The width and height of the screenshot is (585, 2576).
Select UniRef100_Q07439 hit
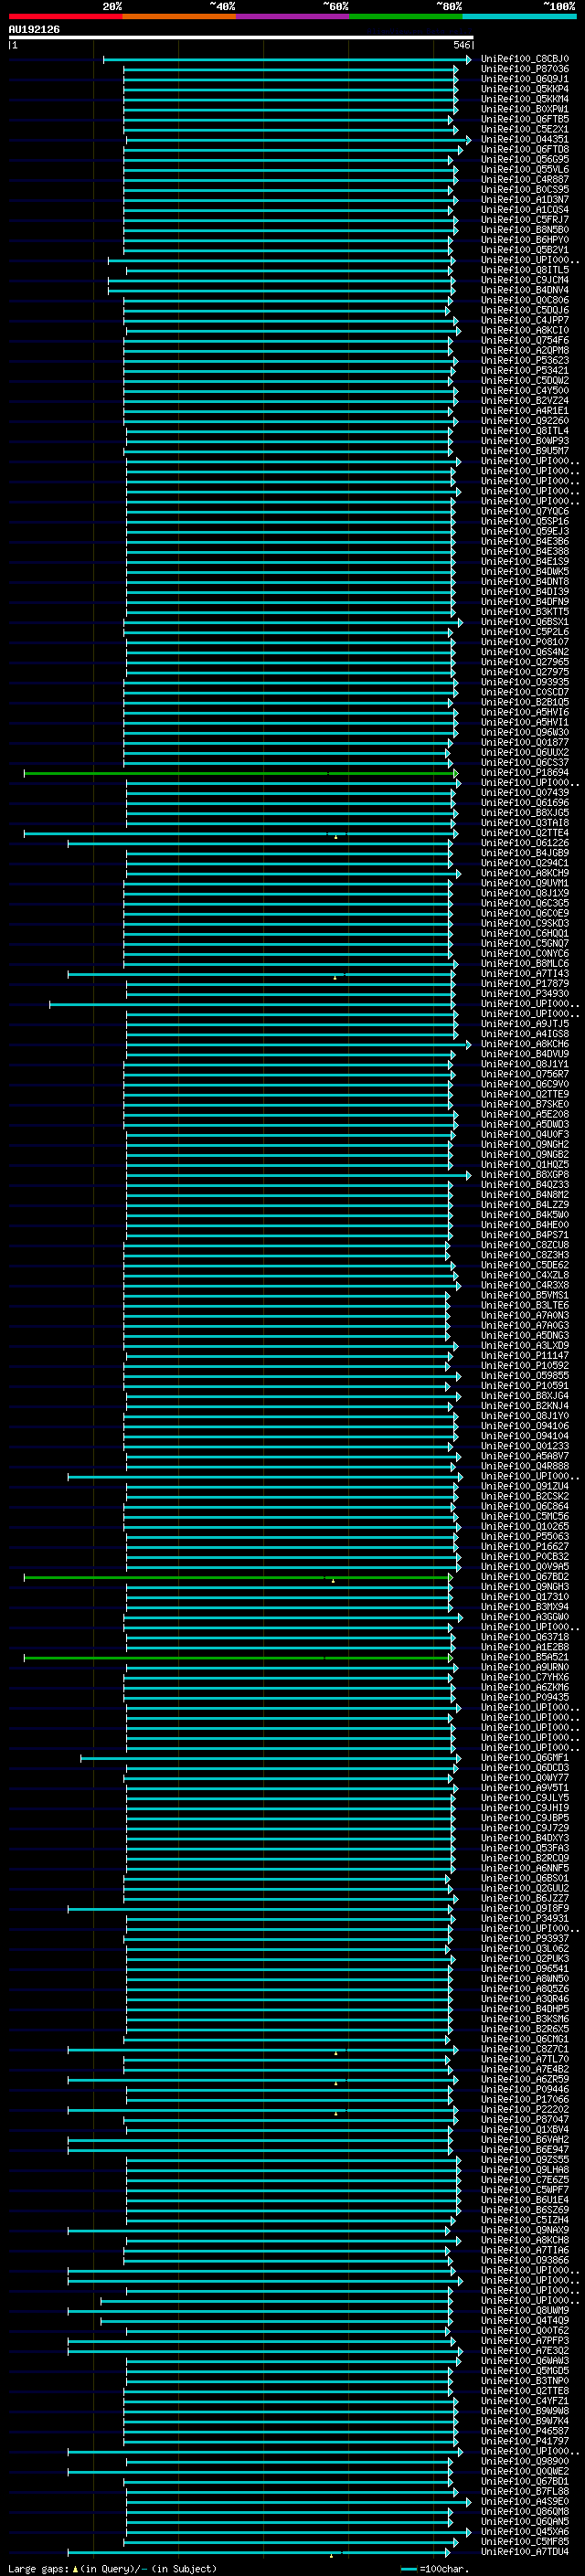[524, 793]
